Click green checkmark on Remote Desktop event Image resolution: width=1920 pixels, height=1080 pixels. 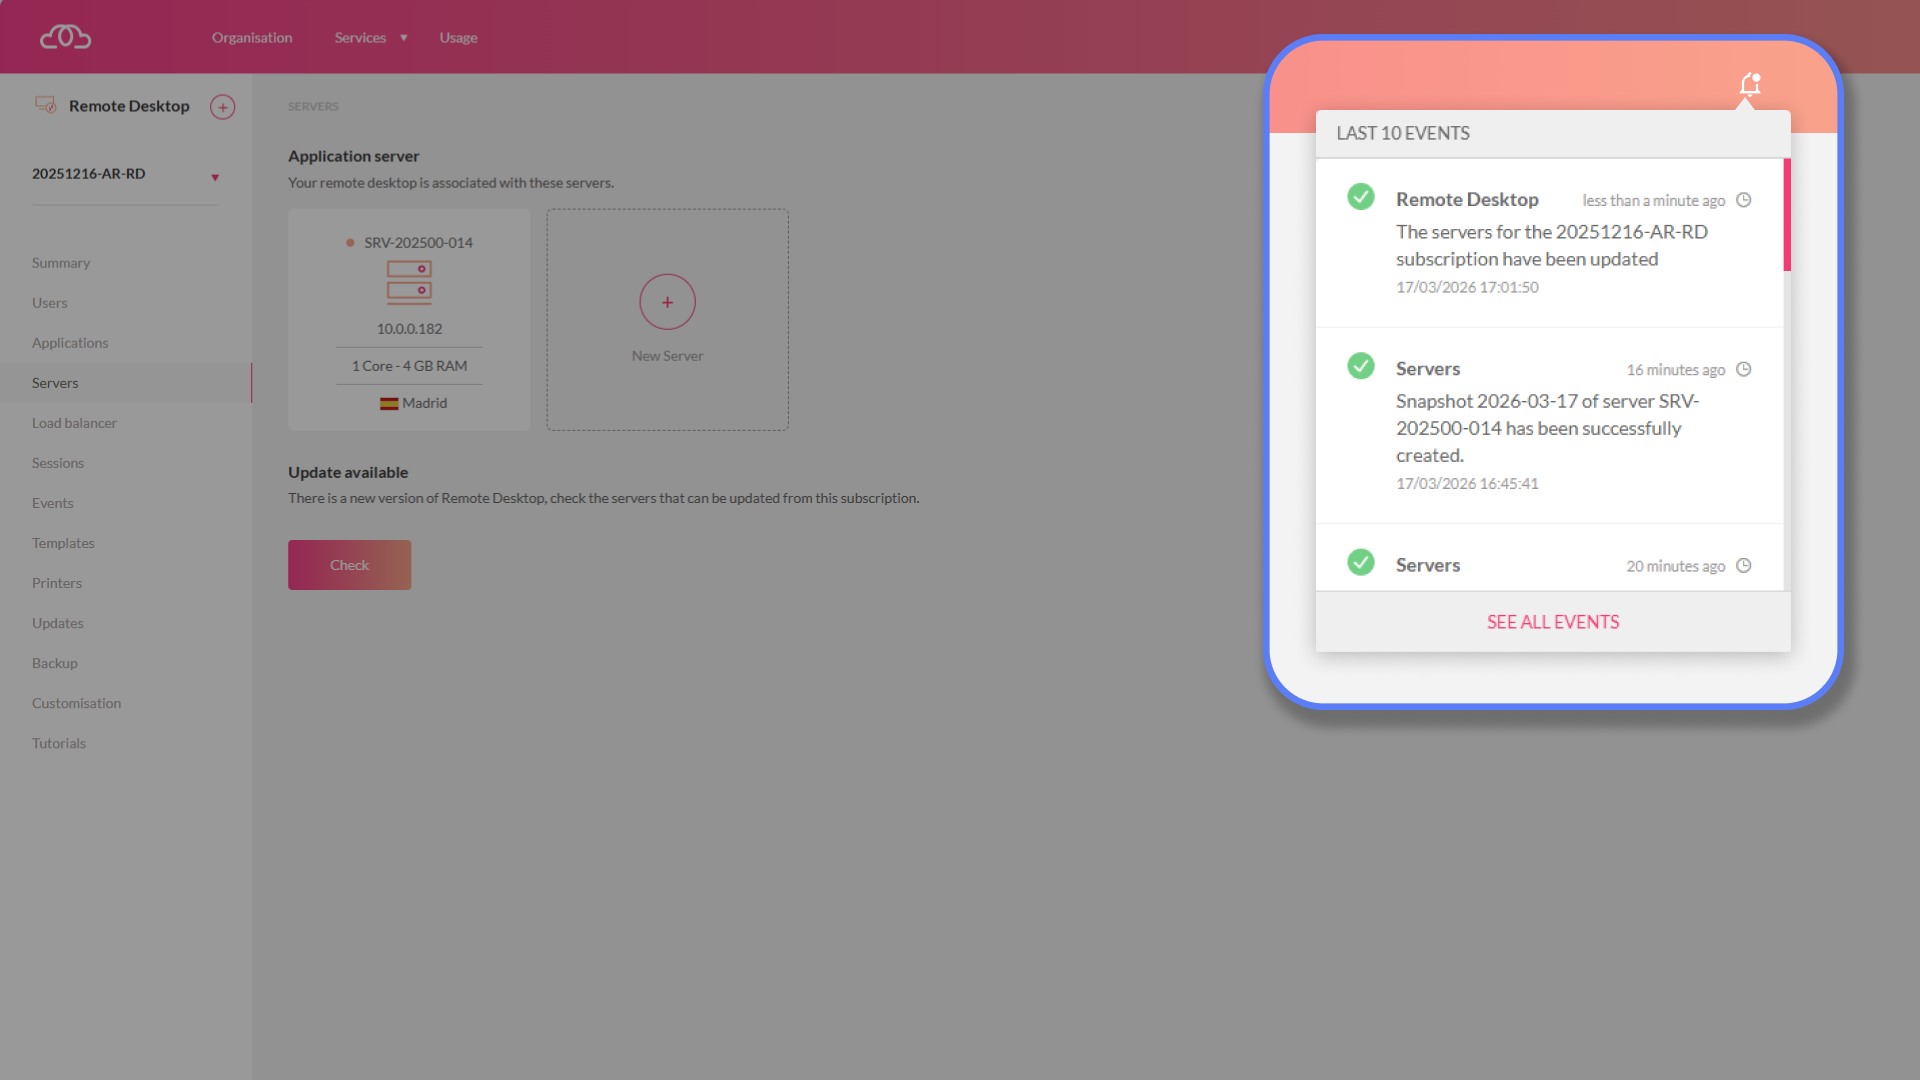tap(1360, 197)
